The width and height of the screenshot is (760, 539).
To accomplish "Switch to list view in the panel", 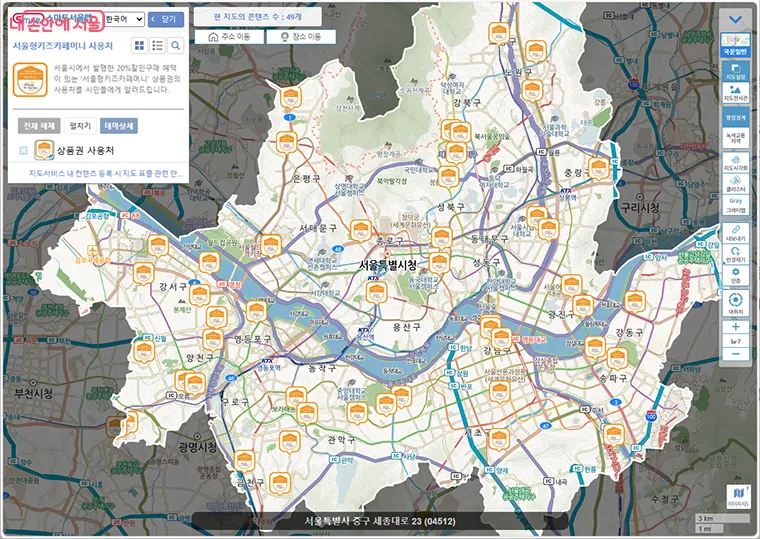I will 157,46.
